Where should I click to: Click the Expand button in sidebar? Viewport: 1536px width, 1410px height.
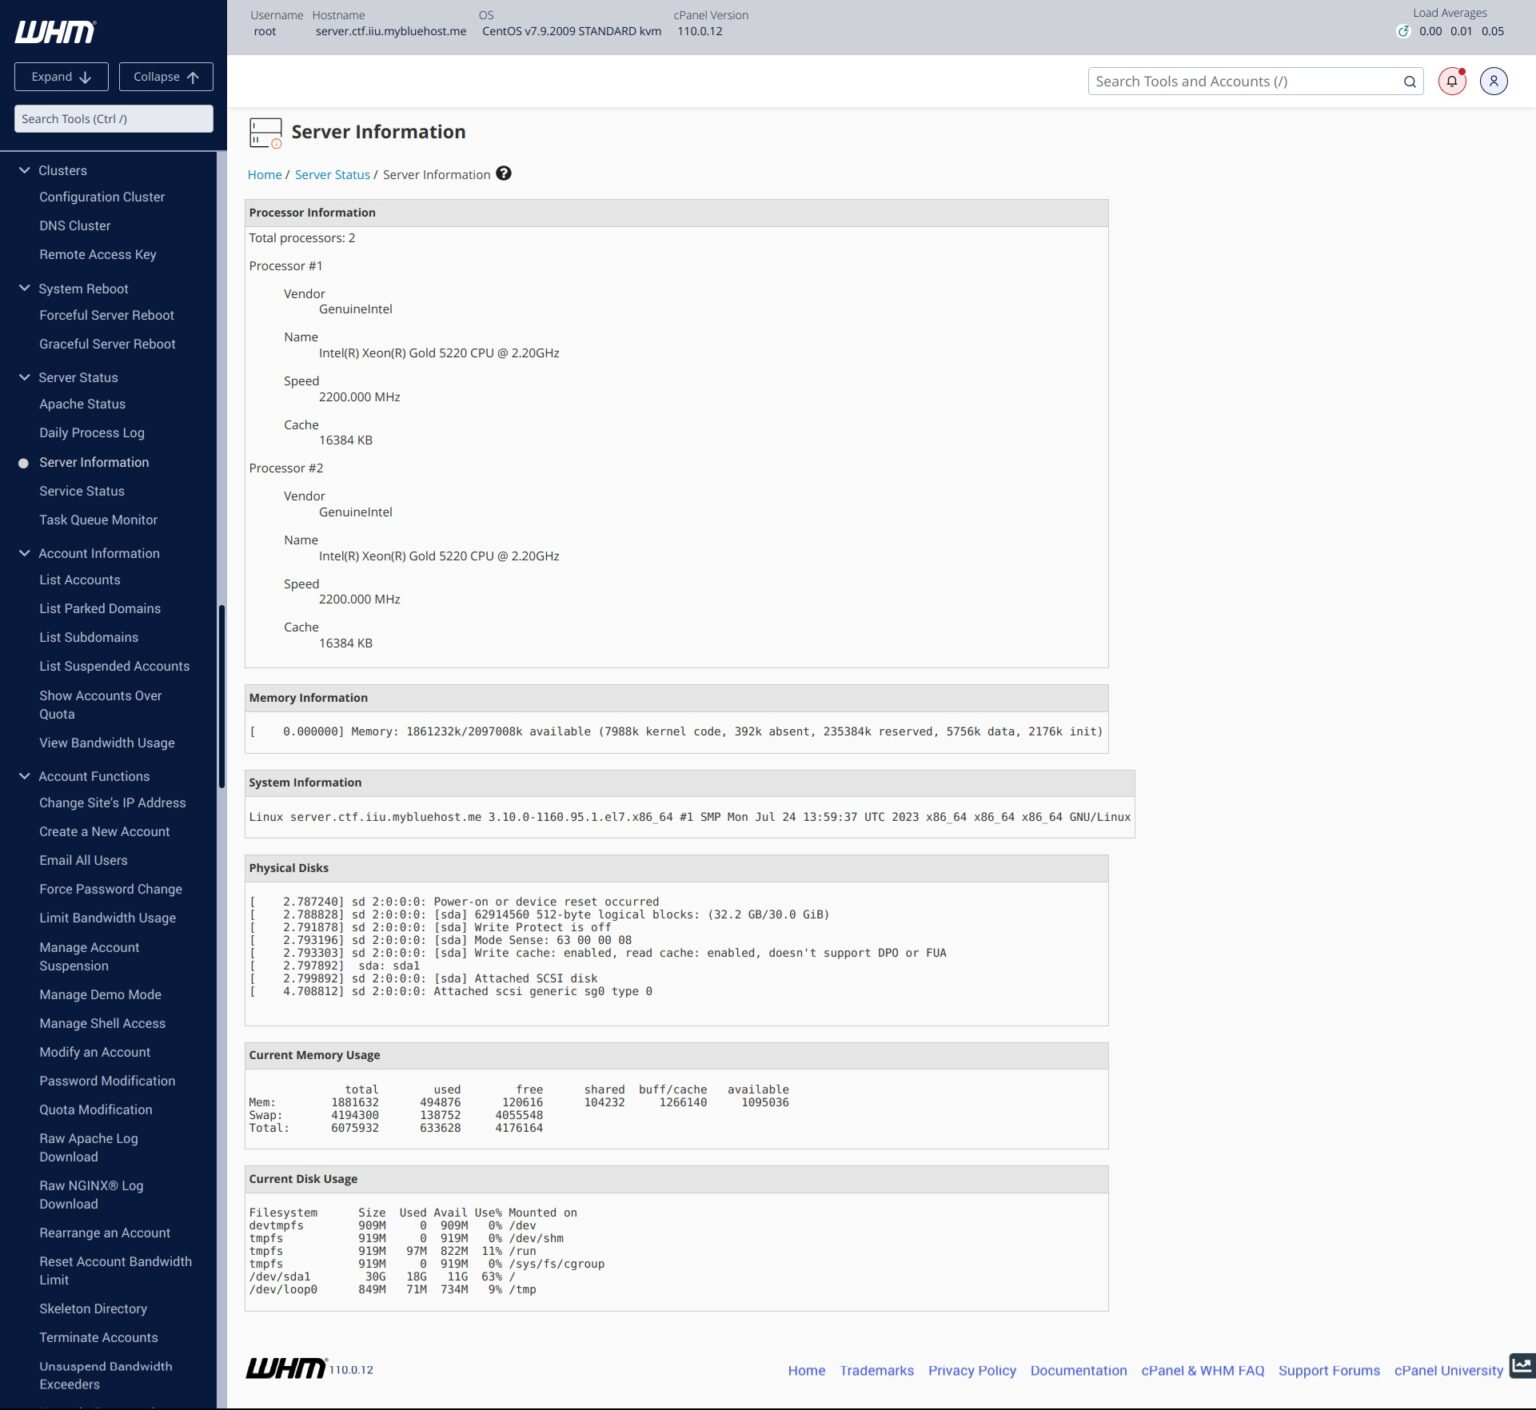point(60,76)
